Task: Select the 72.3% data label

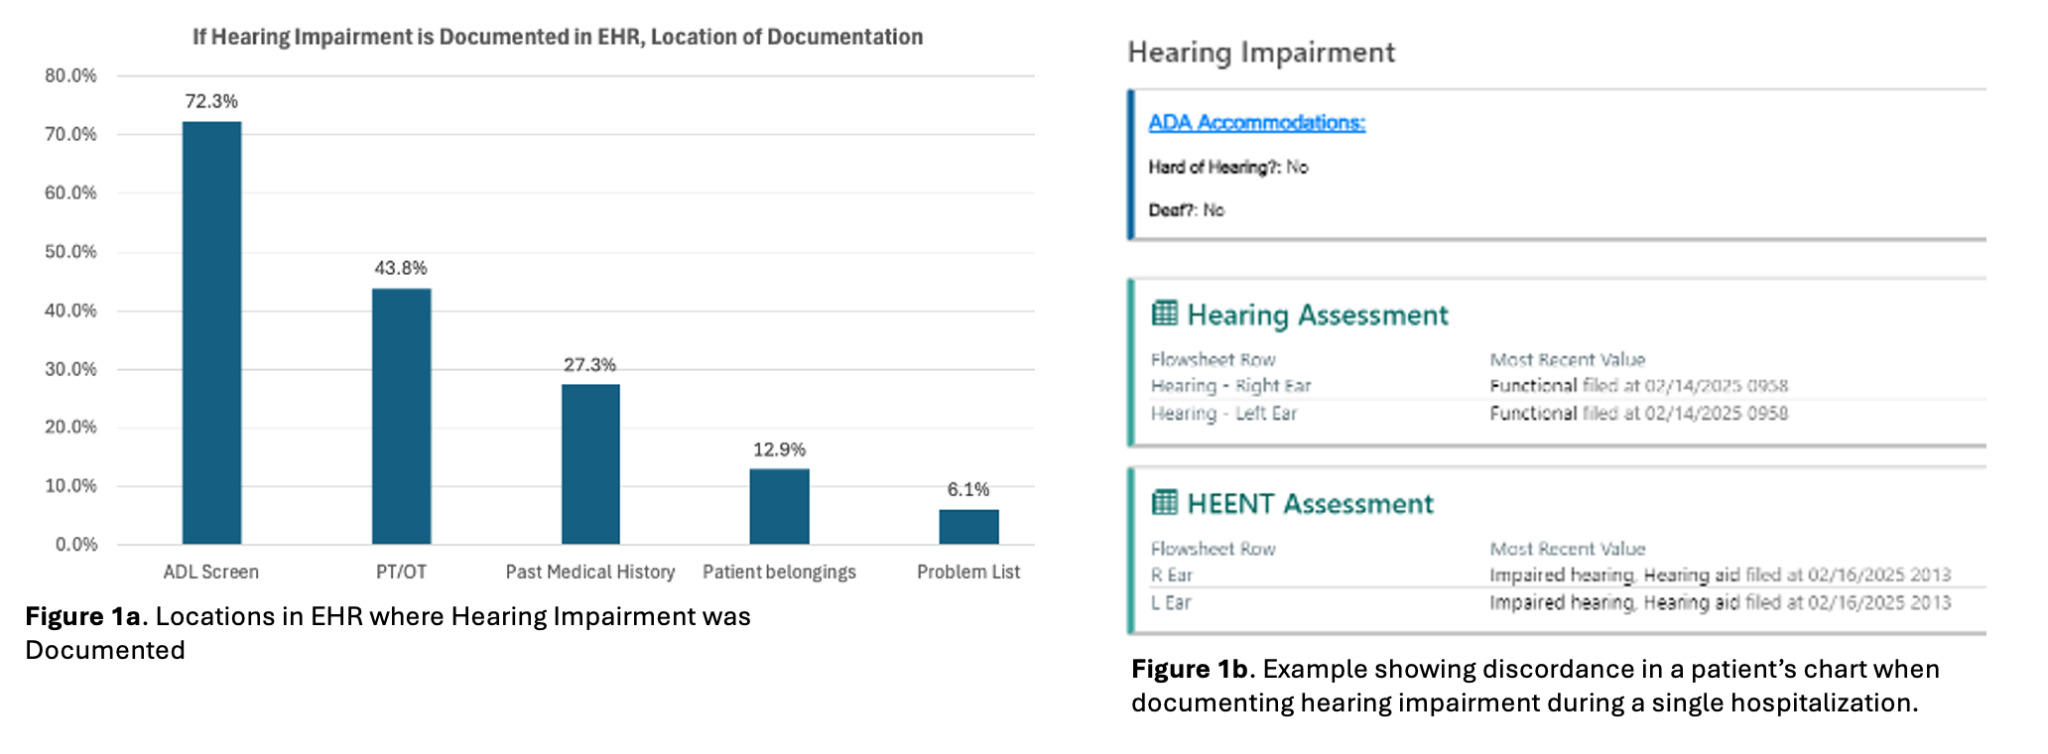Action: pyautogui.click(x=211, y=101)
